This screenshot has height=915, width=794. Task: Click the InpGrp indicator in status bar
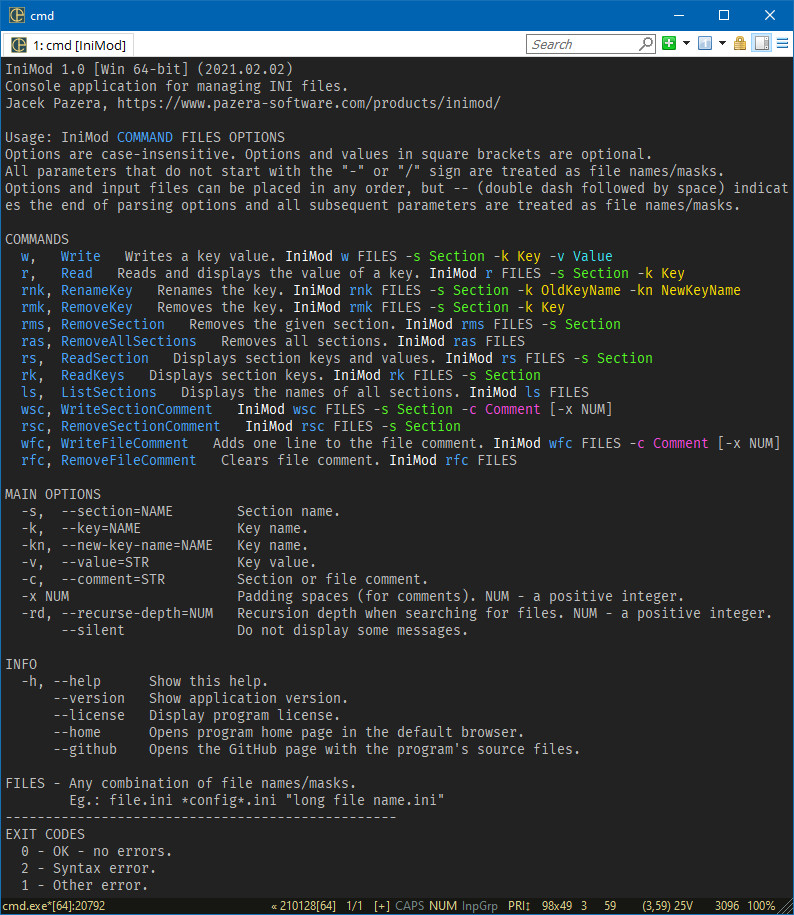coord(480,906)
